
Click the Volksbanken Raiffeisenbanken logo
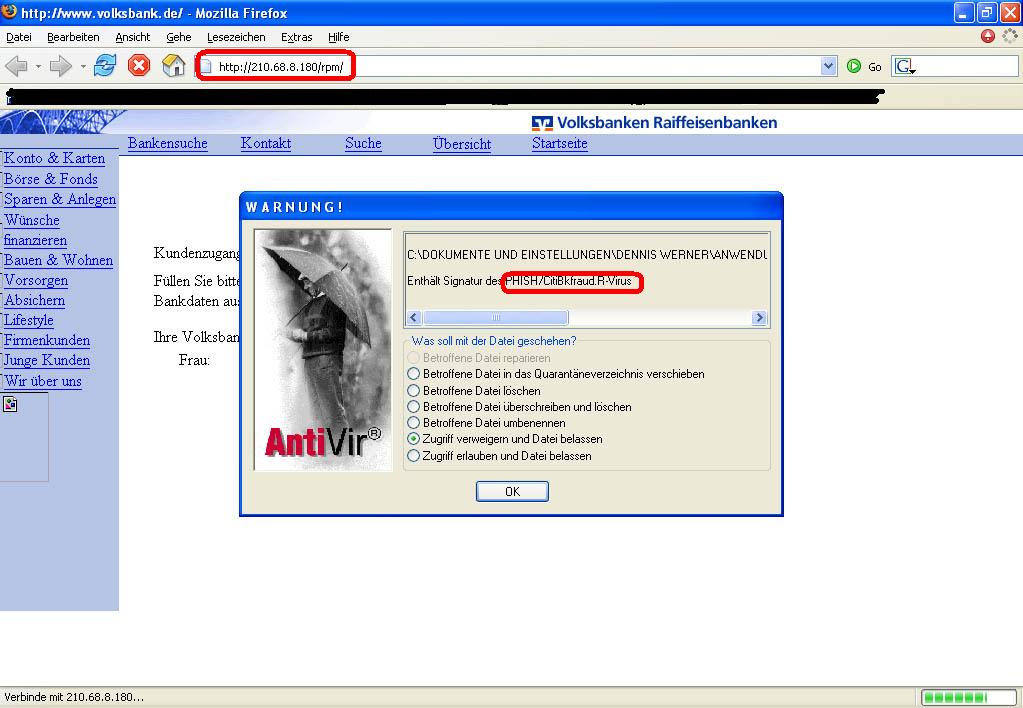(x=654, y=123)
